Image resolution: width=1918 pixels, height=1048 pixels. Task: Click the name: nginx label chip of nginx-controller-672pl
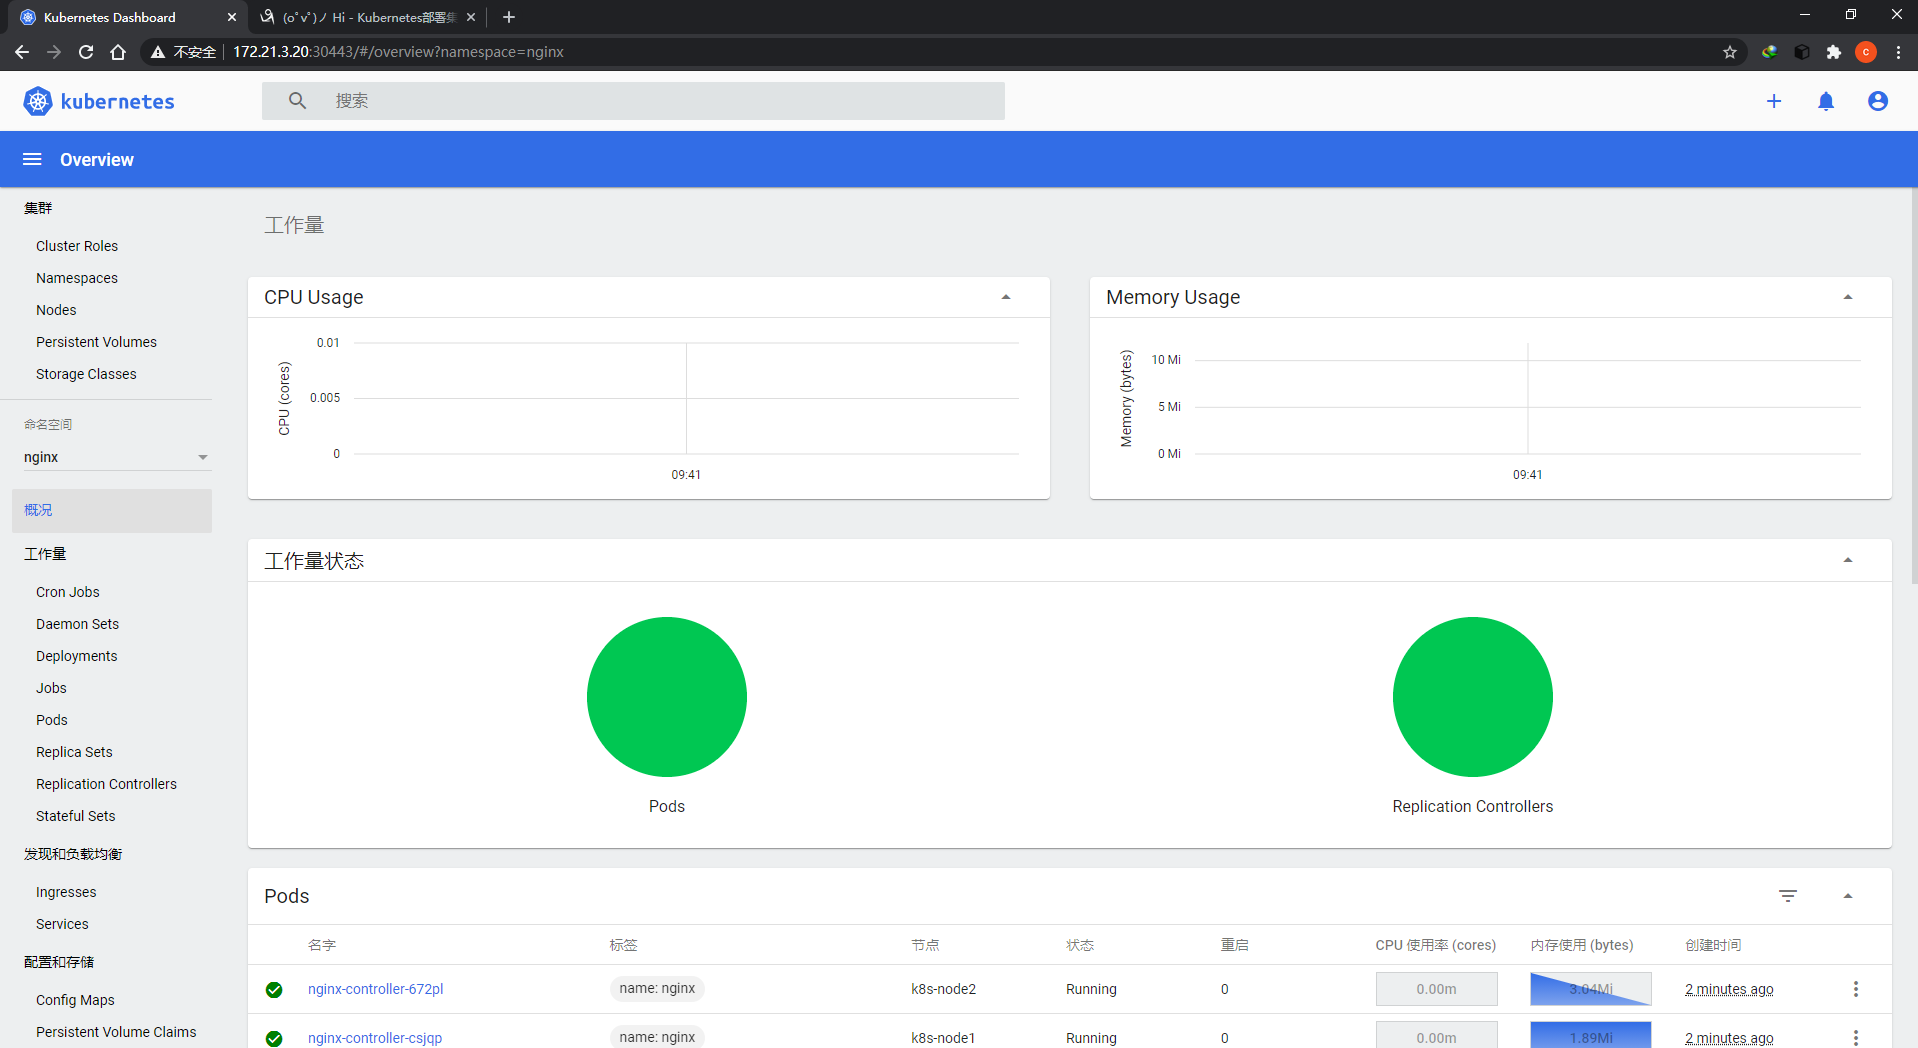tap(657, 988)
